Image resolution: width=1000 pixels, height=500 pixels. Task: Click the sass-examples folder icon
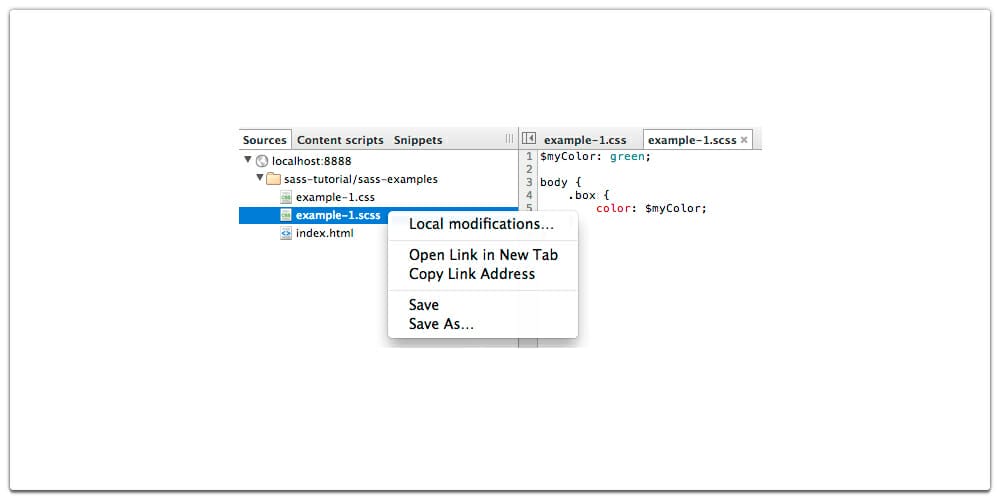pyautogui.click(x=274, y=179)
